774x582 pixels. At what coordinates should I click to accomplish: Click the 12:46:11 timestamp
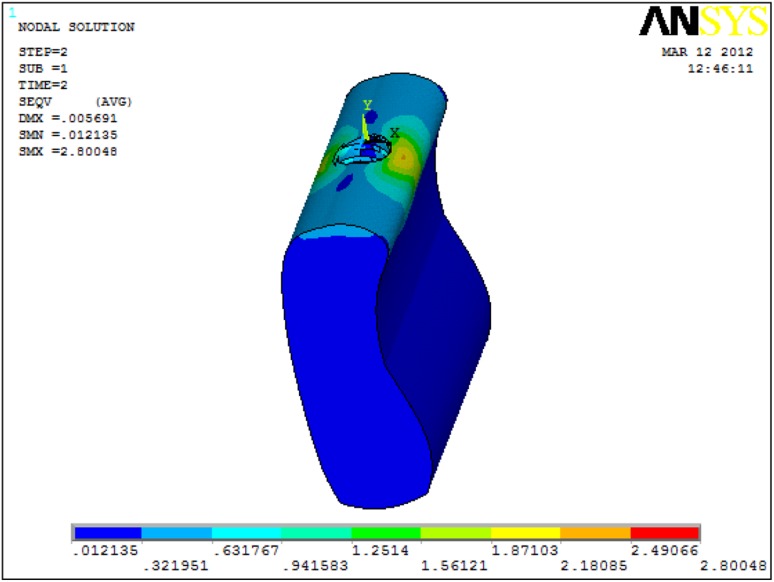click(721, 69)
